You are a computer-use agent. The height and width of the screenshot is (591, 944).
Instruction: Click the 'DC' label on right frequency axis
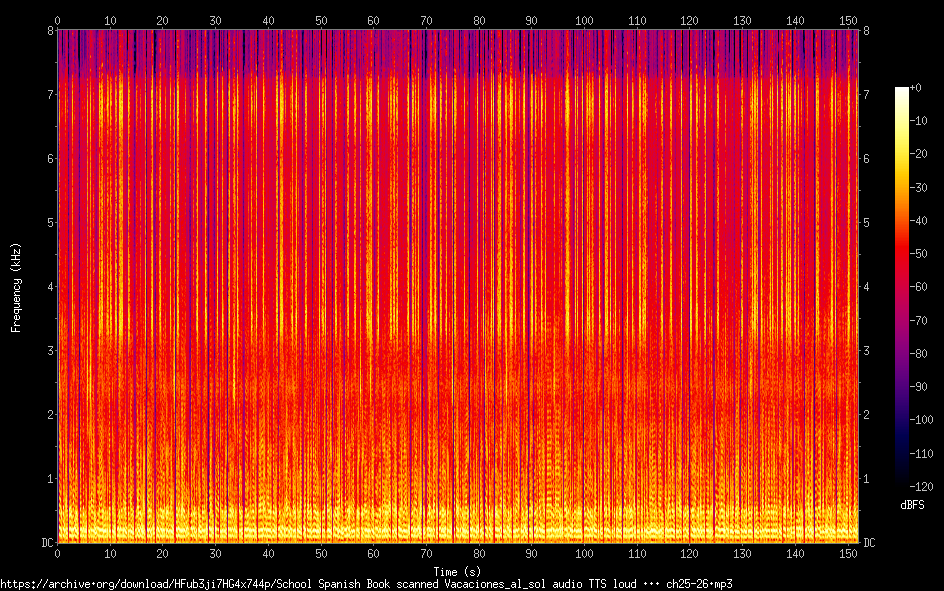click(869, 543)
